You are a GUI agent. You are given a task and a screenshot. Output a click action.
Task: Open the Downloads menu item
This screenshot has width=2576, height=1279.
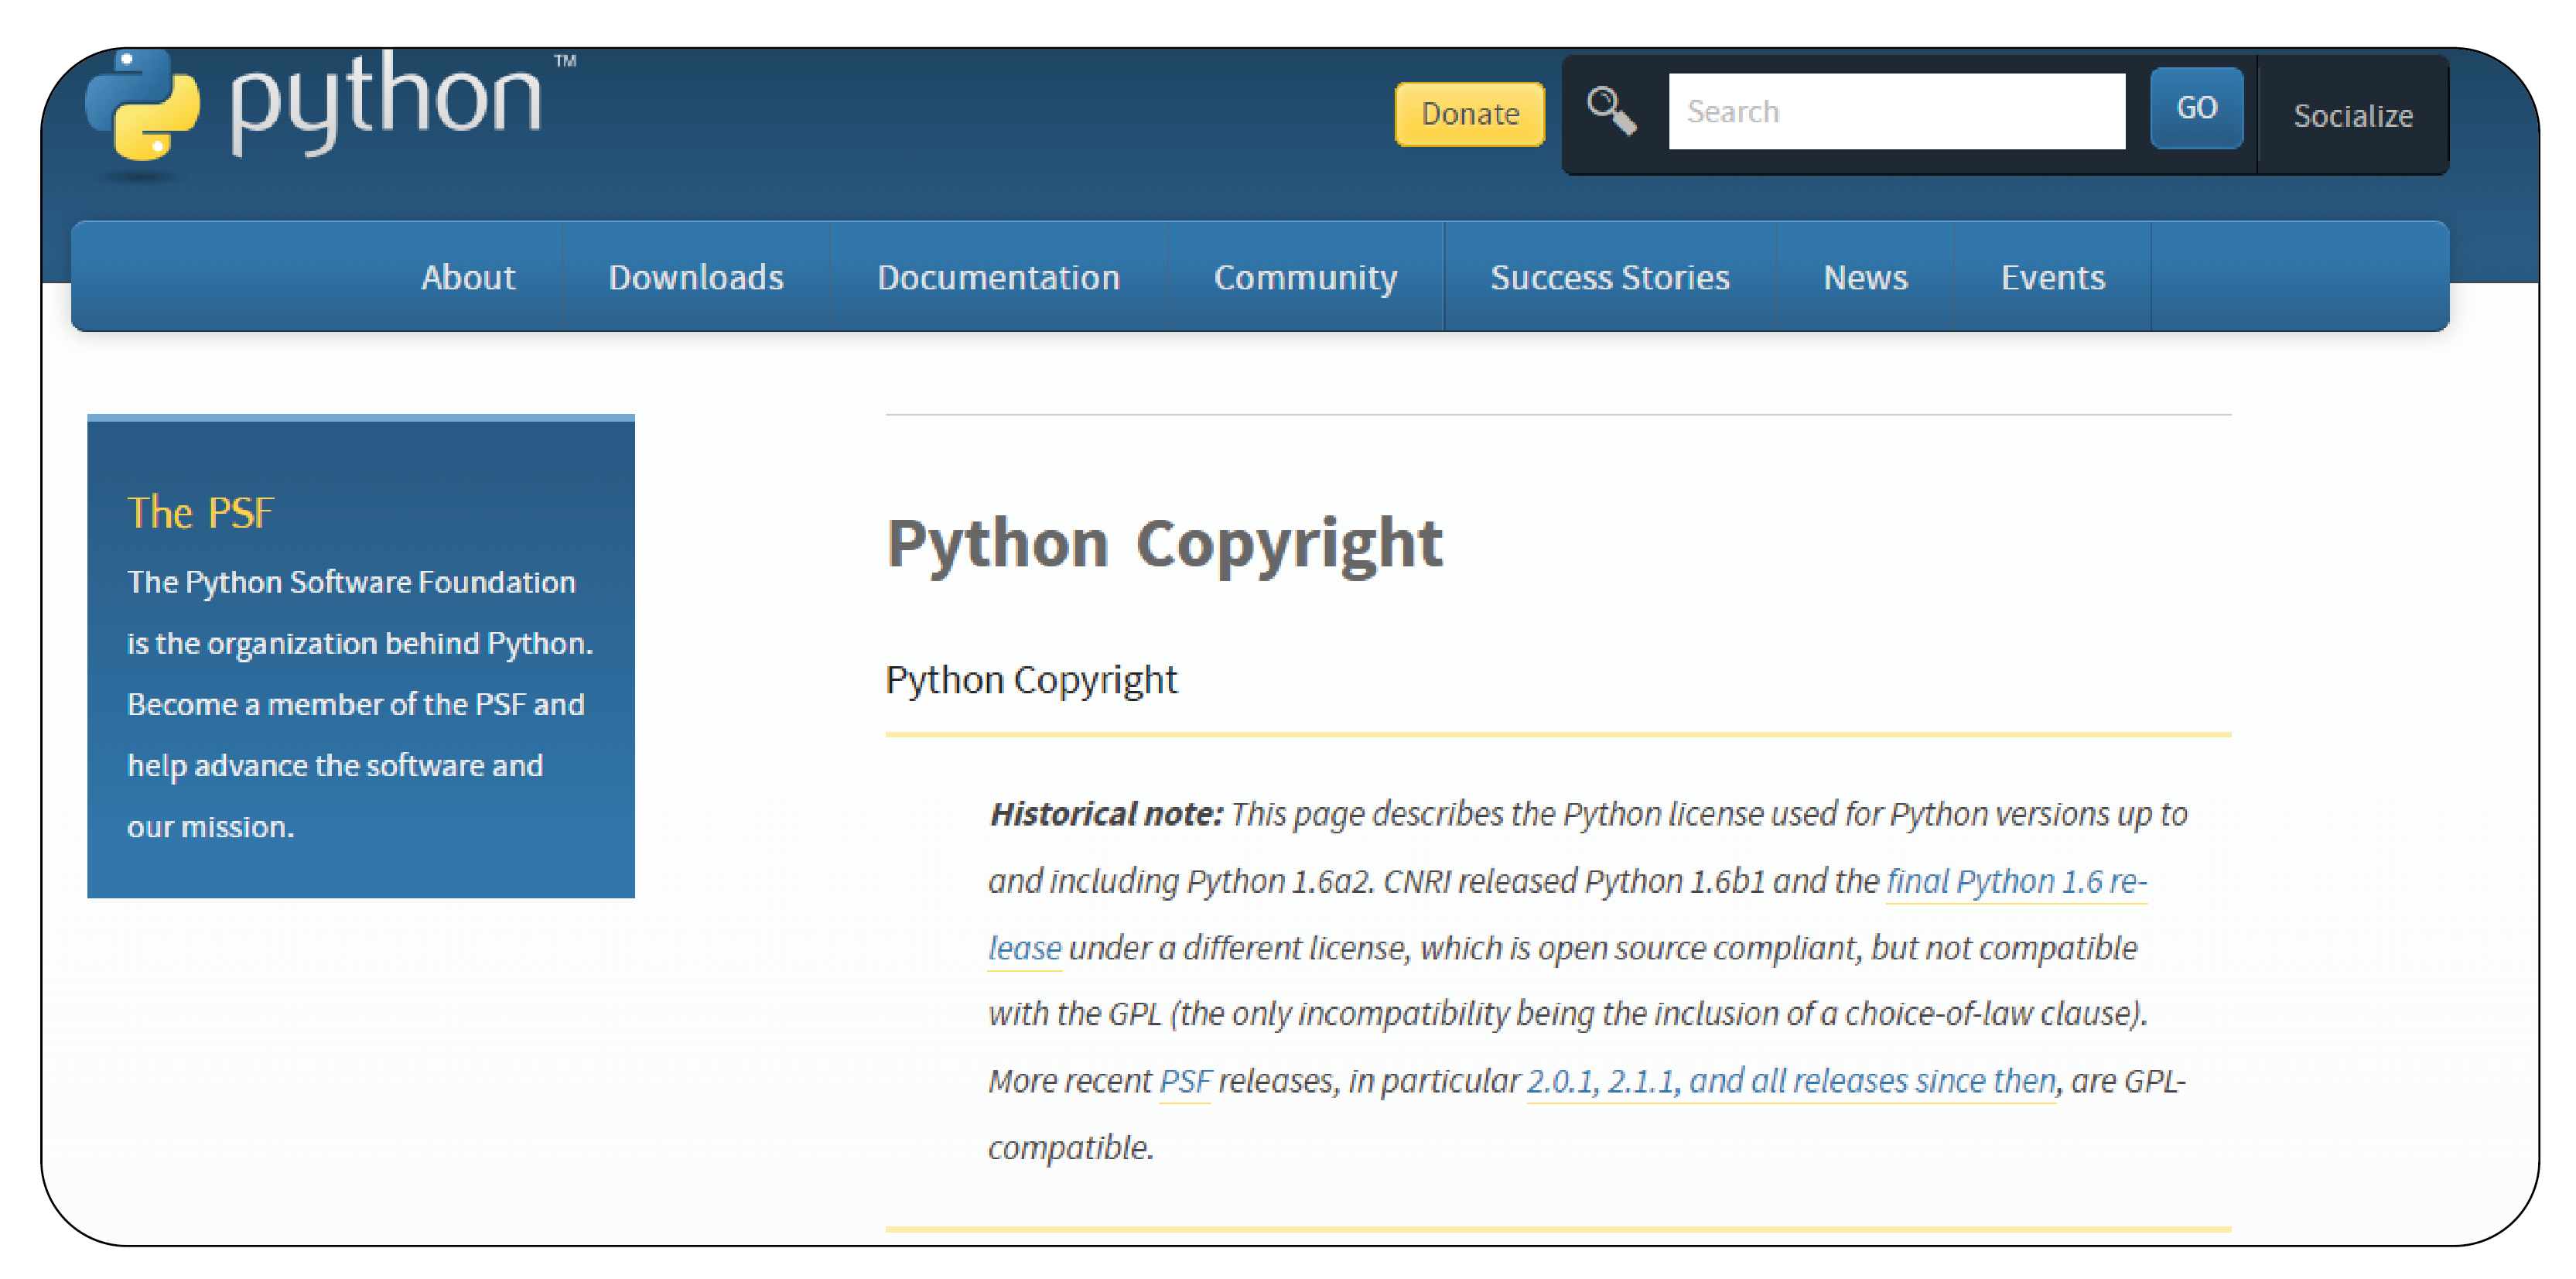point(696,277)
